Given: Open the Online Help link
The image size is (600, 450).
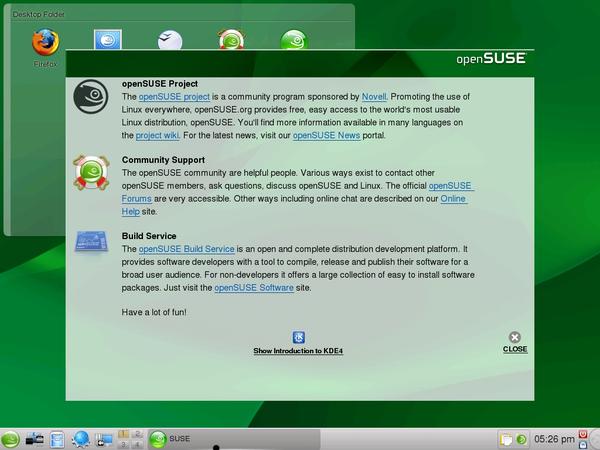Looking at the screenshot, I should (453, 199).
